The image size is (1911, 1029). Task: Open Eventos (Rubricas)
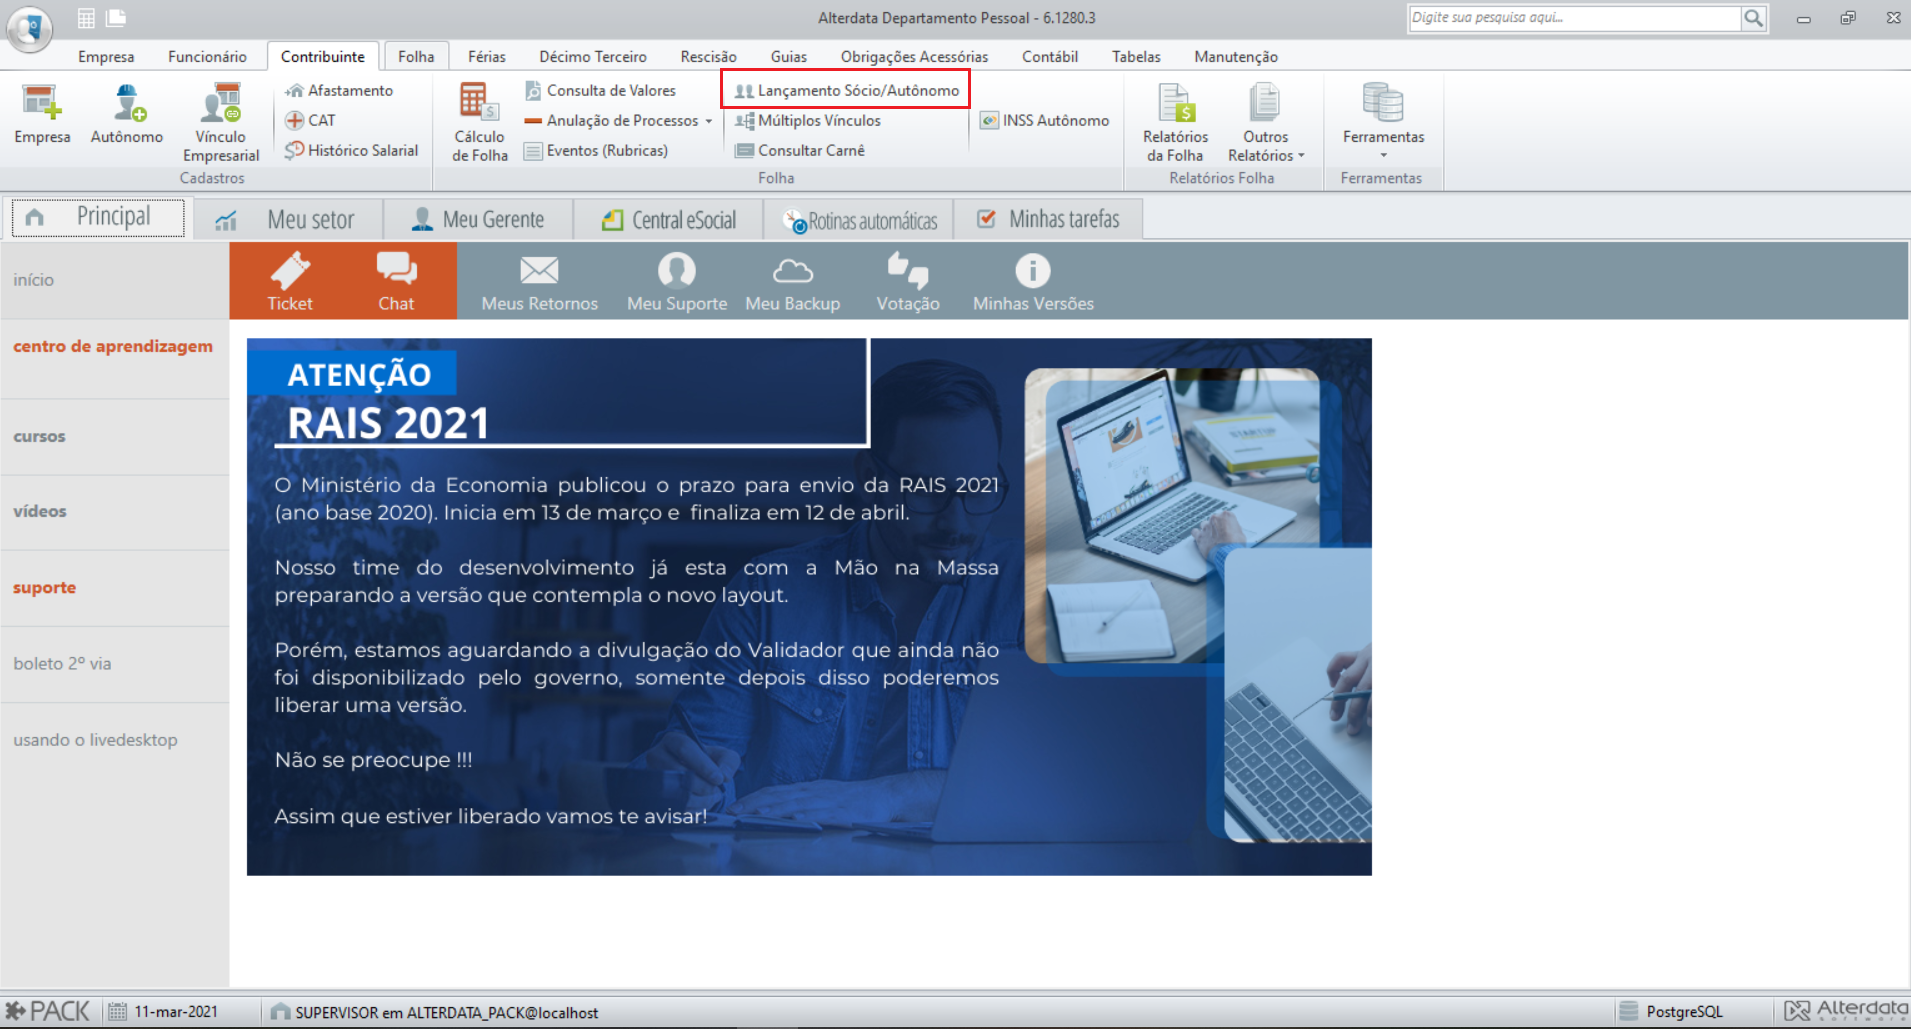(x=596, y=150)
